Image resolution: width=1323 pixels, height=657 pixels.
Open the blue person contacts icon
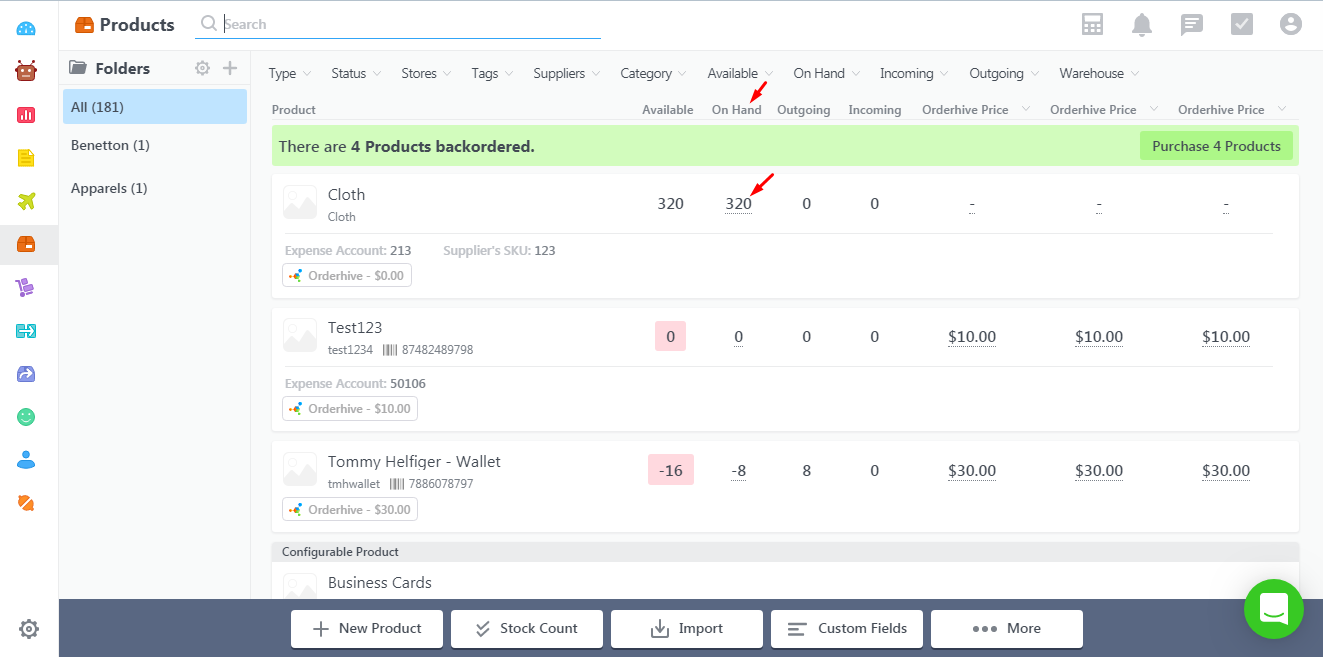point(27,460)
